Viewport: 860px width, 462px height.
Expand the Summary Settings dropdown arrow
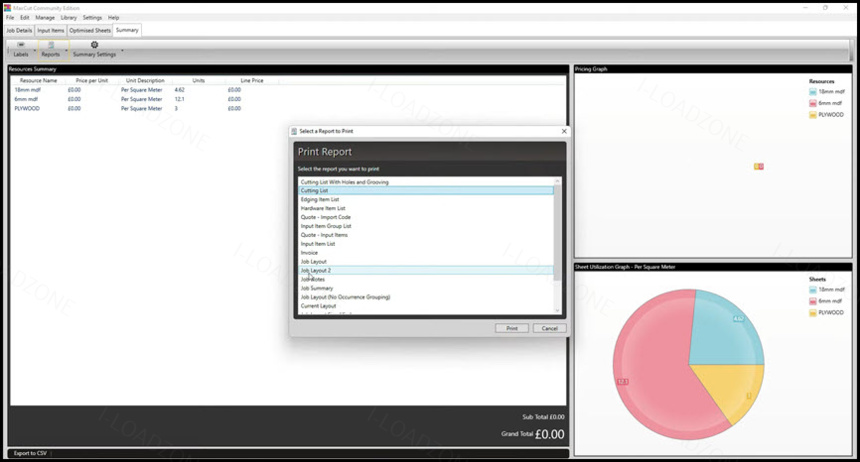pyautogui.click(x=122, y=50)
